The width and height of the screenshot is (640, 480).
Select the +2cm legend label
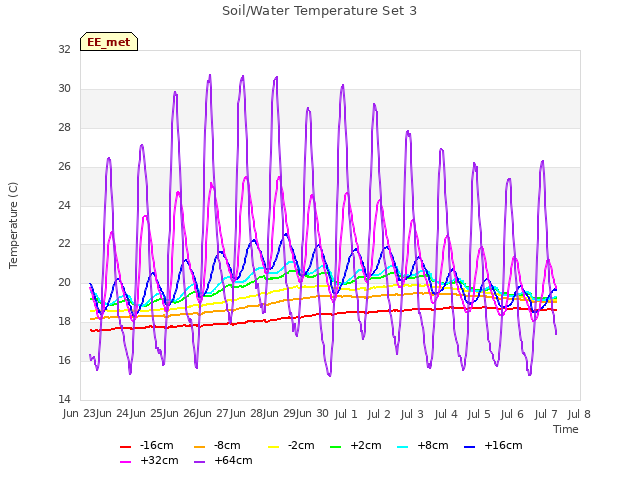366,445
